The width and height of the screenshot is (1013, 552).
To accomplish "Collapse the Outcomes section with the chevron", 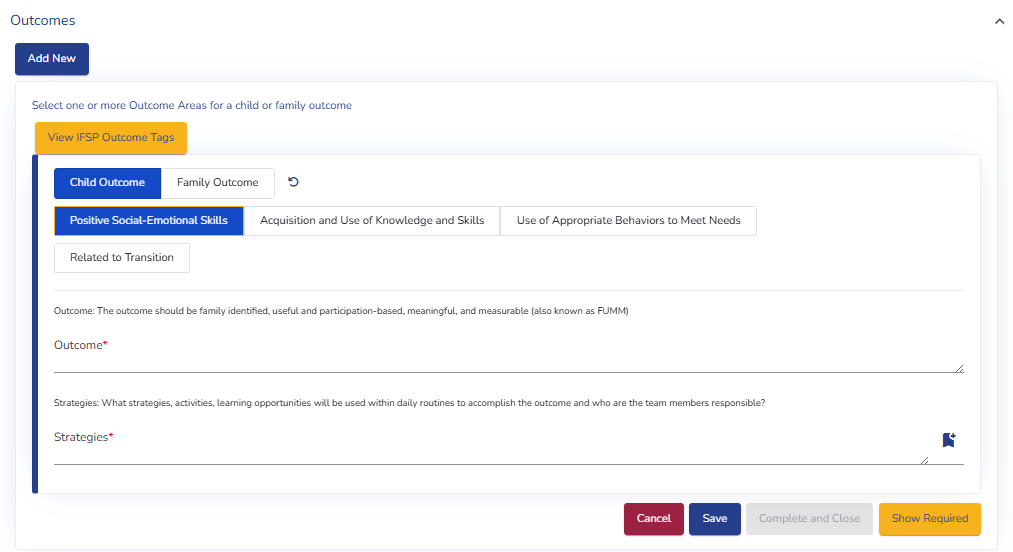I will [998, 21].
